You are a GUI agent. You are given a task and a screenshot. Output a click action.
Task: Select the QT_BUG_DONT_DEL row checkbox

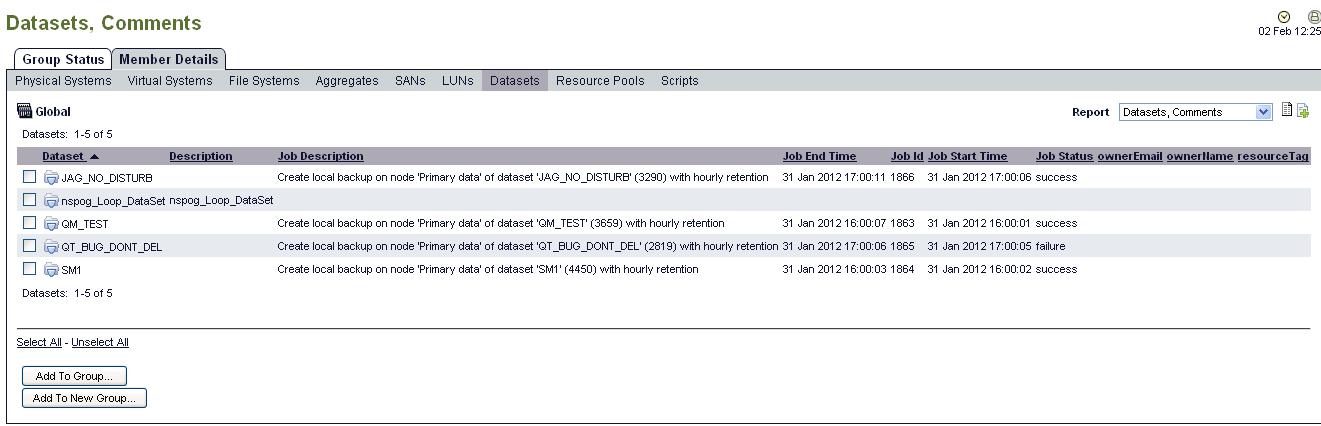(x=29, y=245)
